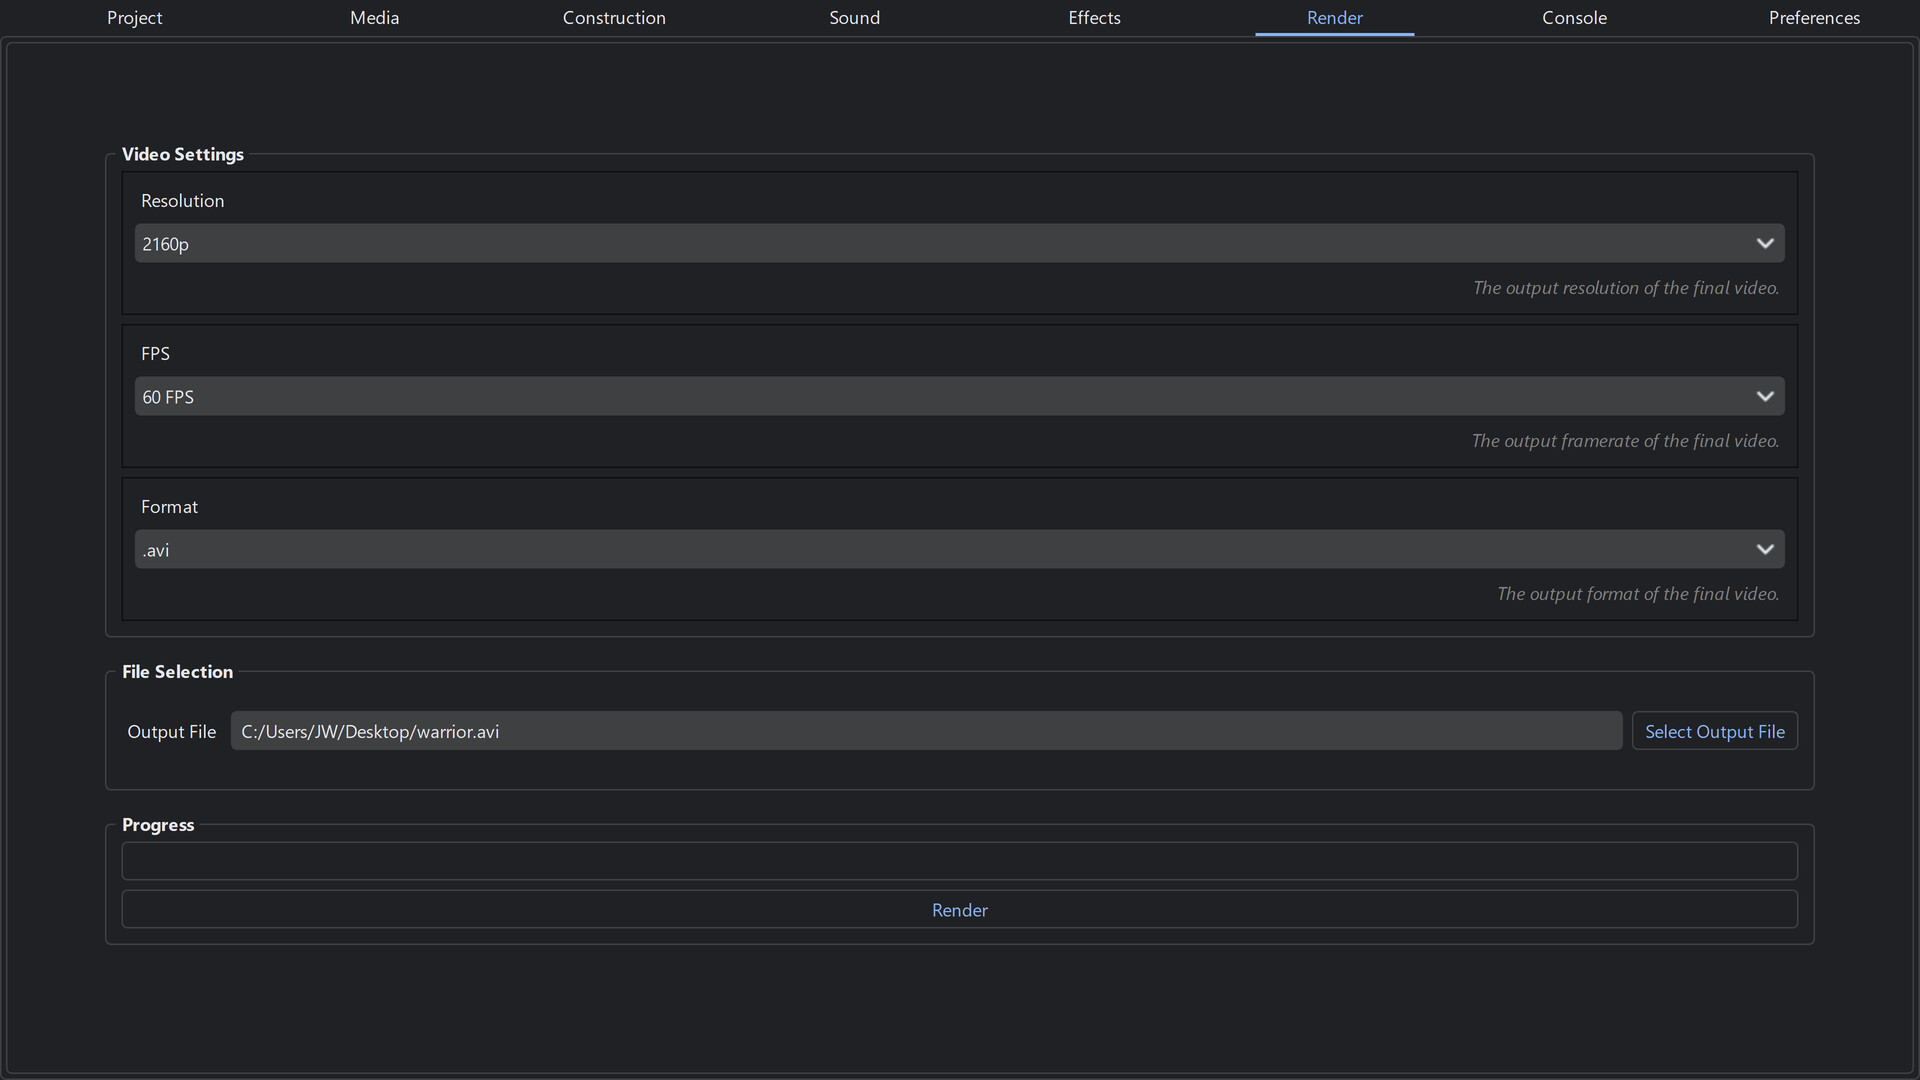The height and width of the screenshot is (1080, 1920).
Task: Open the Effects tab
Action: tap(1094, 18)
